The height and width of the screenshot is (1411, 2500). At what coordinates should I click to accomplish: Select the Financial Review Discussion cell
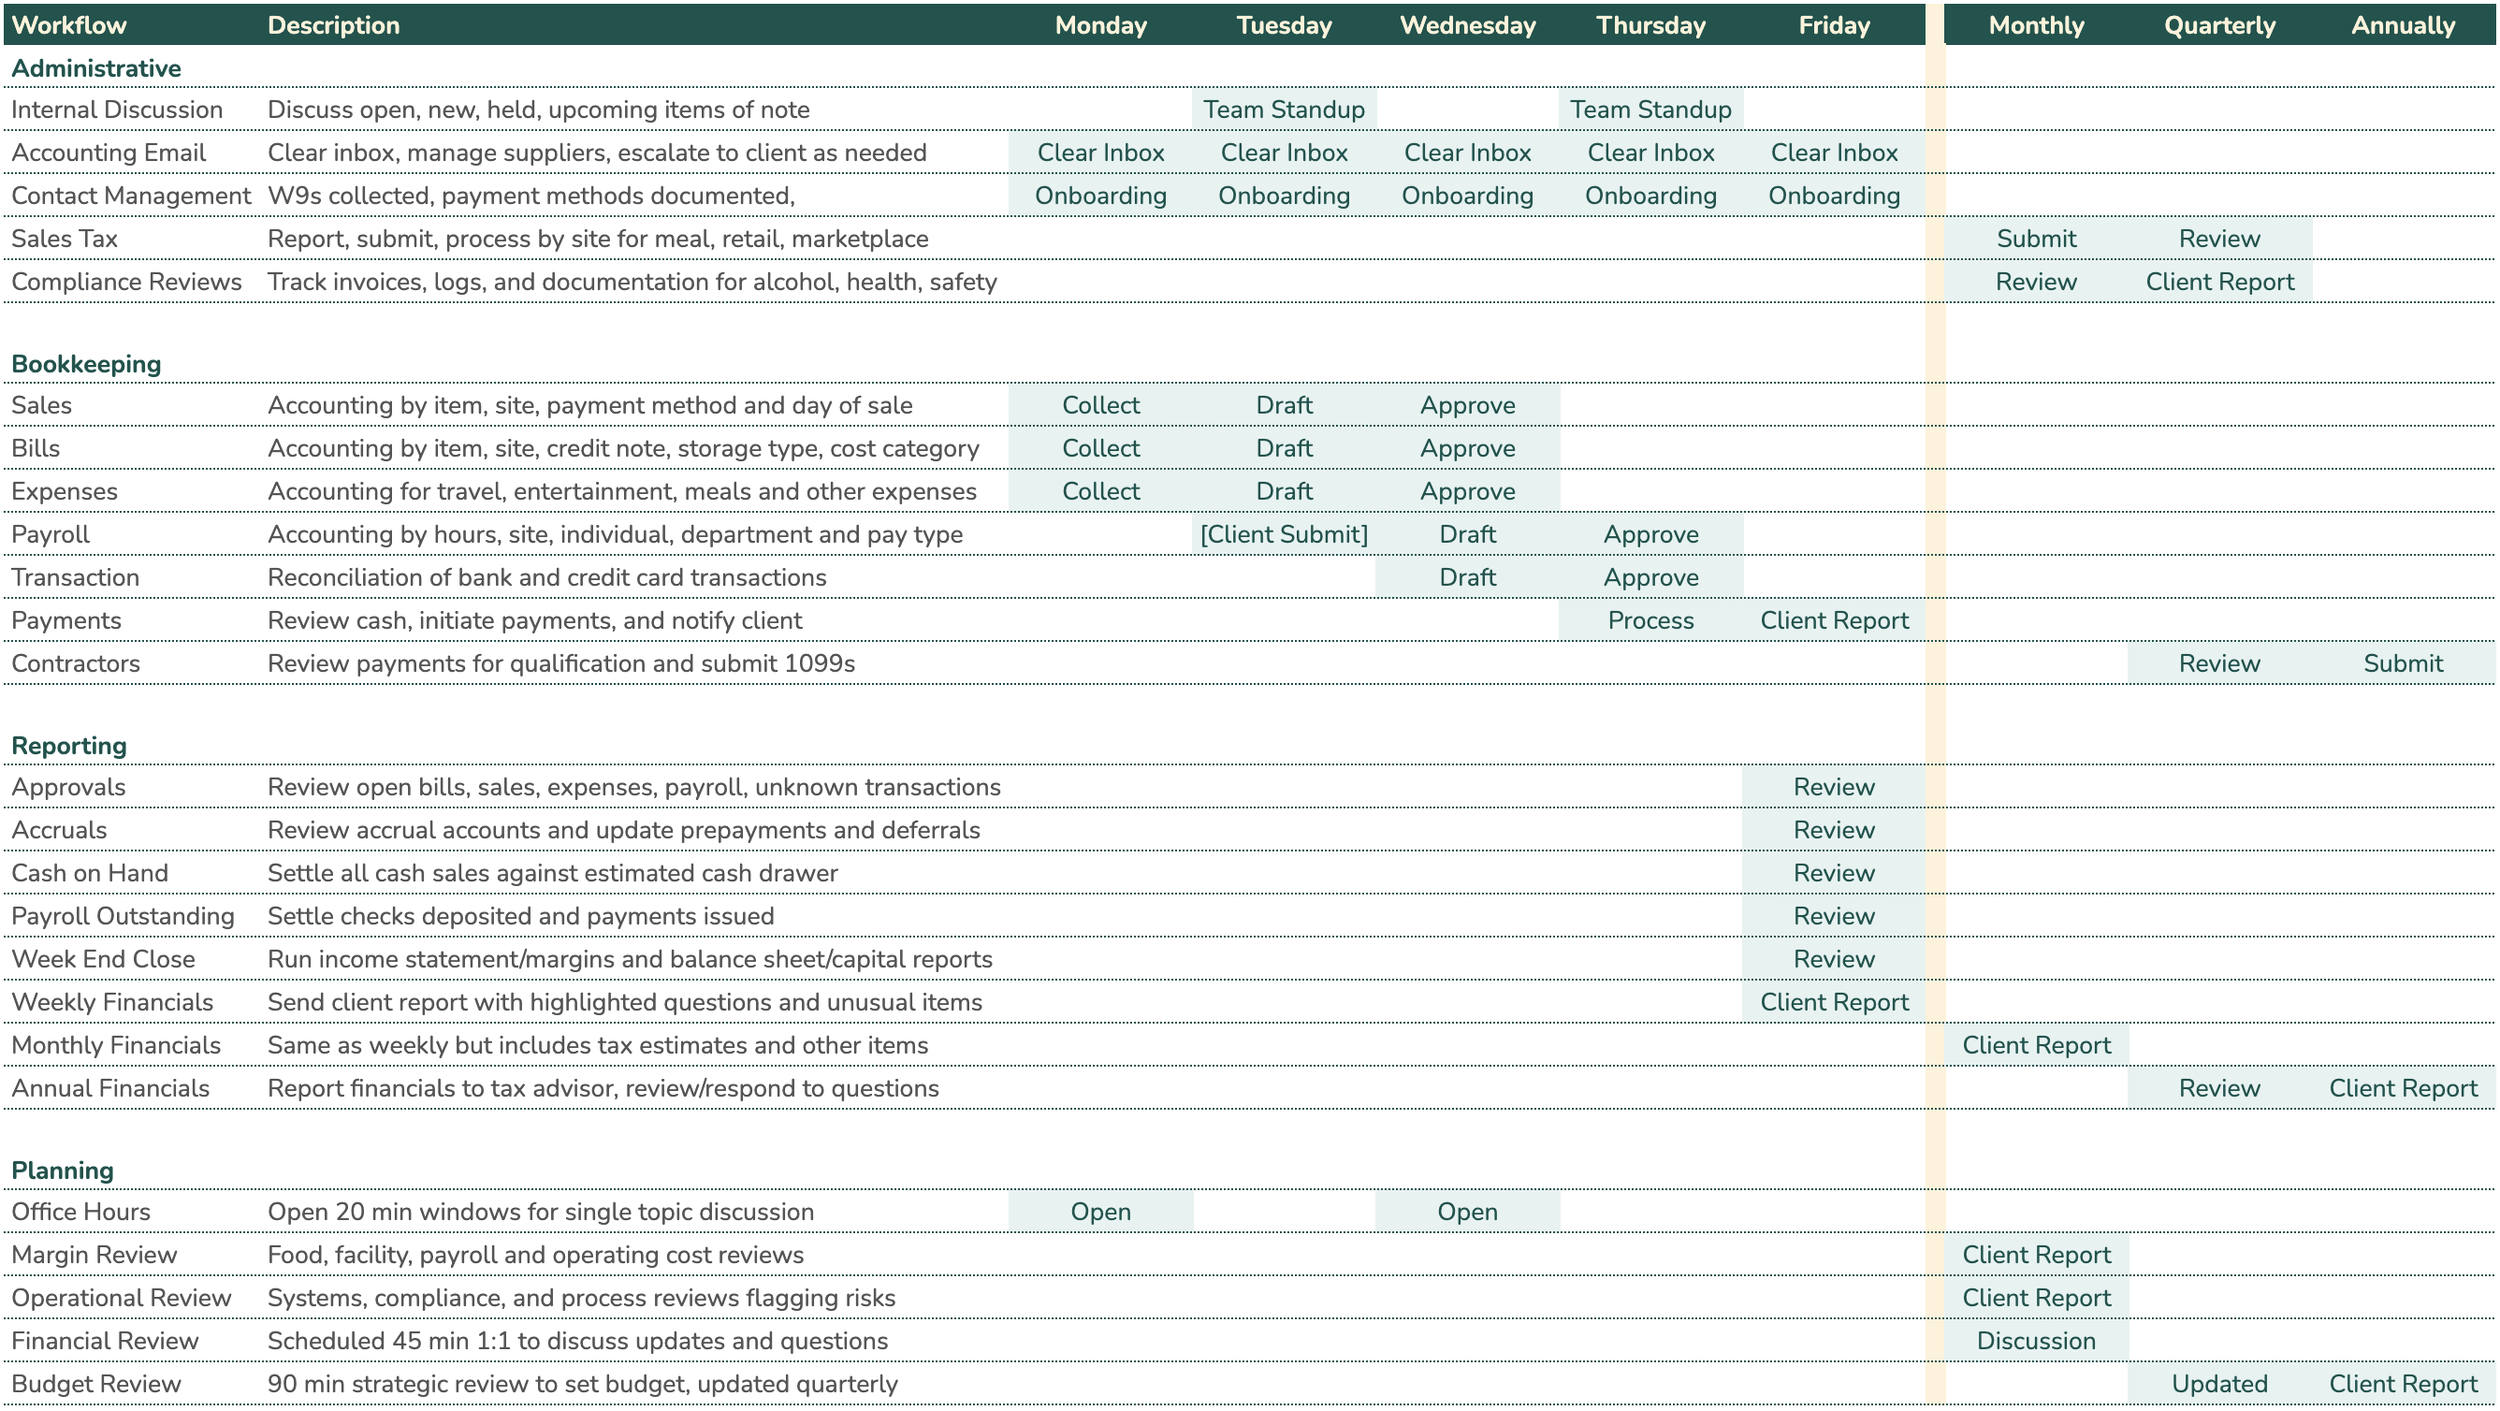(2036, 1341)
